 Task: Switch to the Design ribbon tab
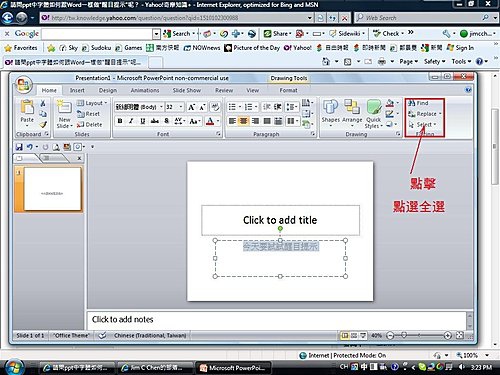click(x=108, y=90)
